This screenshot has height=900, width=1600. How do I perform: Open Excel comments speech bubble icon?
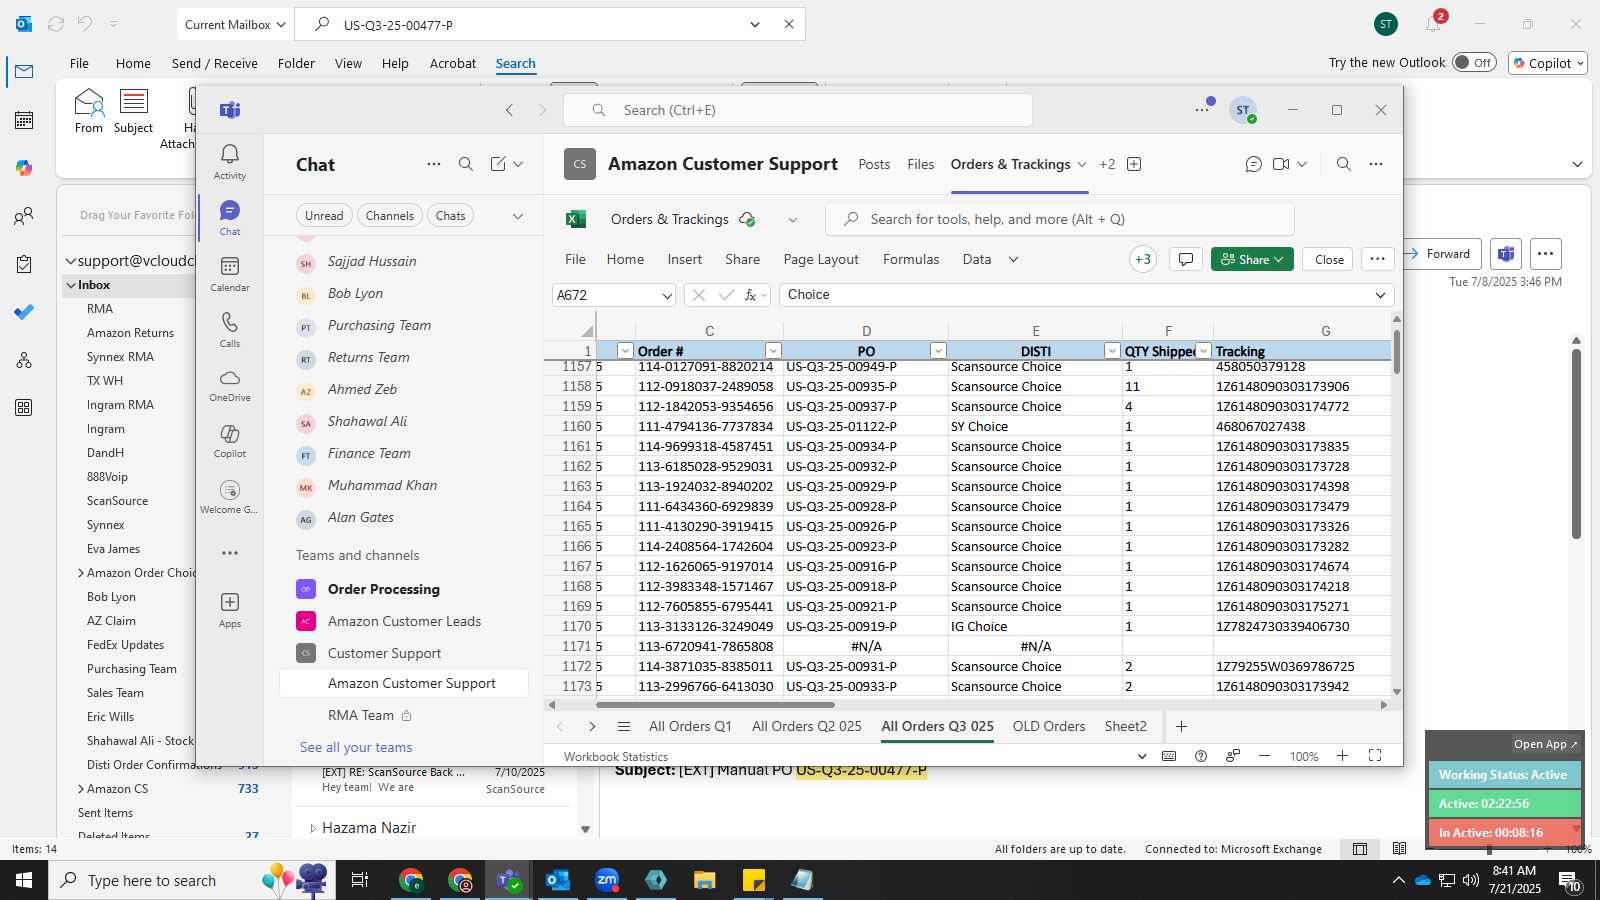(1186, 259)
